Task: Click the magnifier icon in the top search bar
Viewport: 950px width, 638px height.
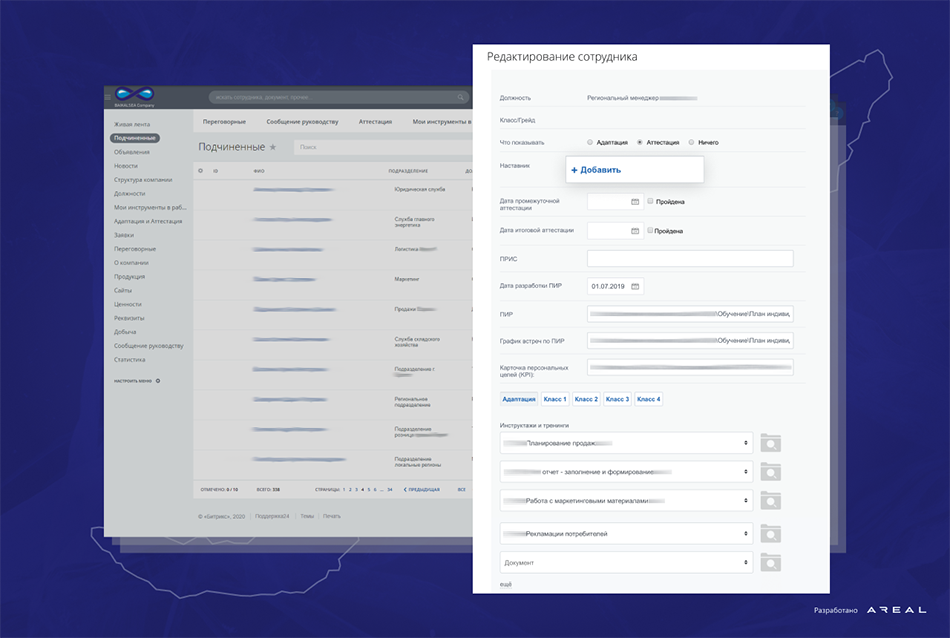Action: pos(460,97)
